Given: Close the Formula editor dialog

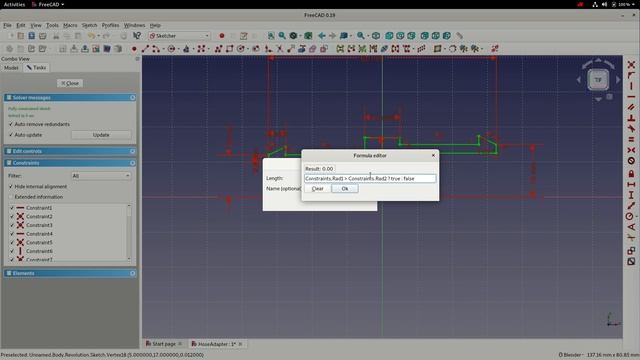Looking at the screenshot, I should (x=433, y=156).
